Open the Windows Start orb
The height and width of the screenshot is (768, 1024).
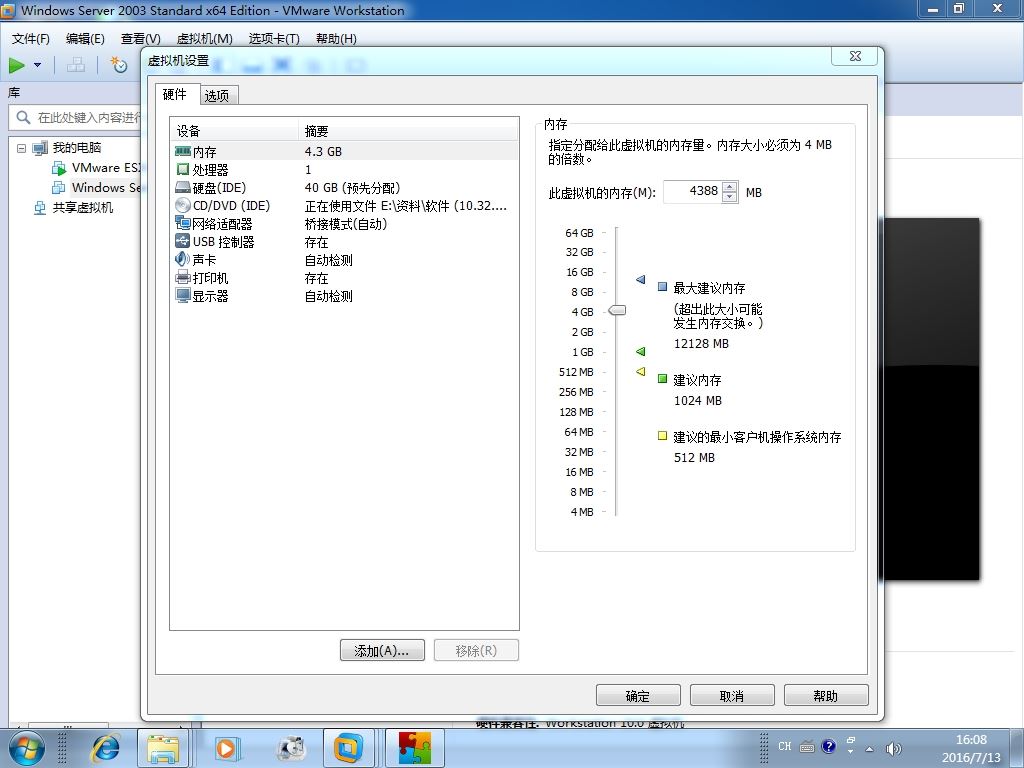click(26, 748)
